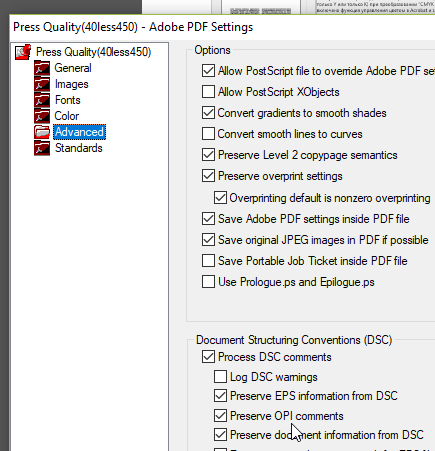The image size is (435, 451).
Task: Click the open Advanced folder icon
Action: tap(42, 132)
